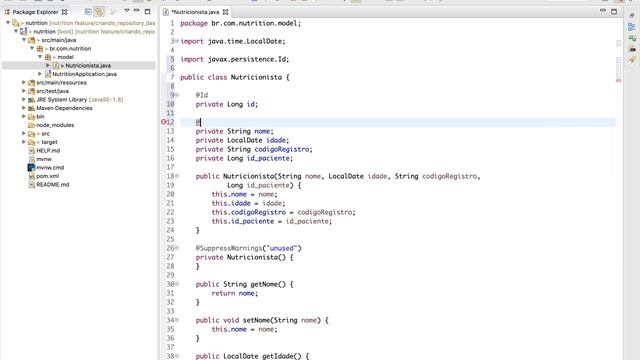Click Collapse All in Package Explorer

click(x=88, y=12)
